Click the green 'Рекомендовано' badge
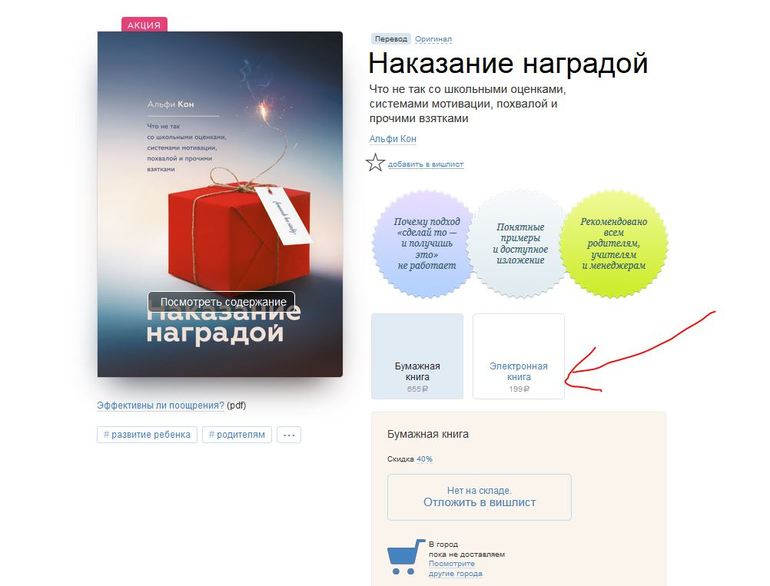The width and height of the screenshot is (770, 586). point(613,244)
